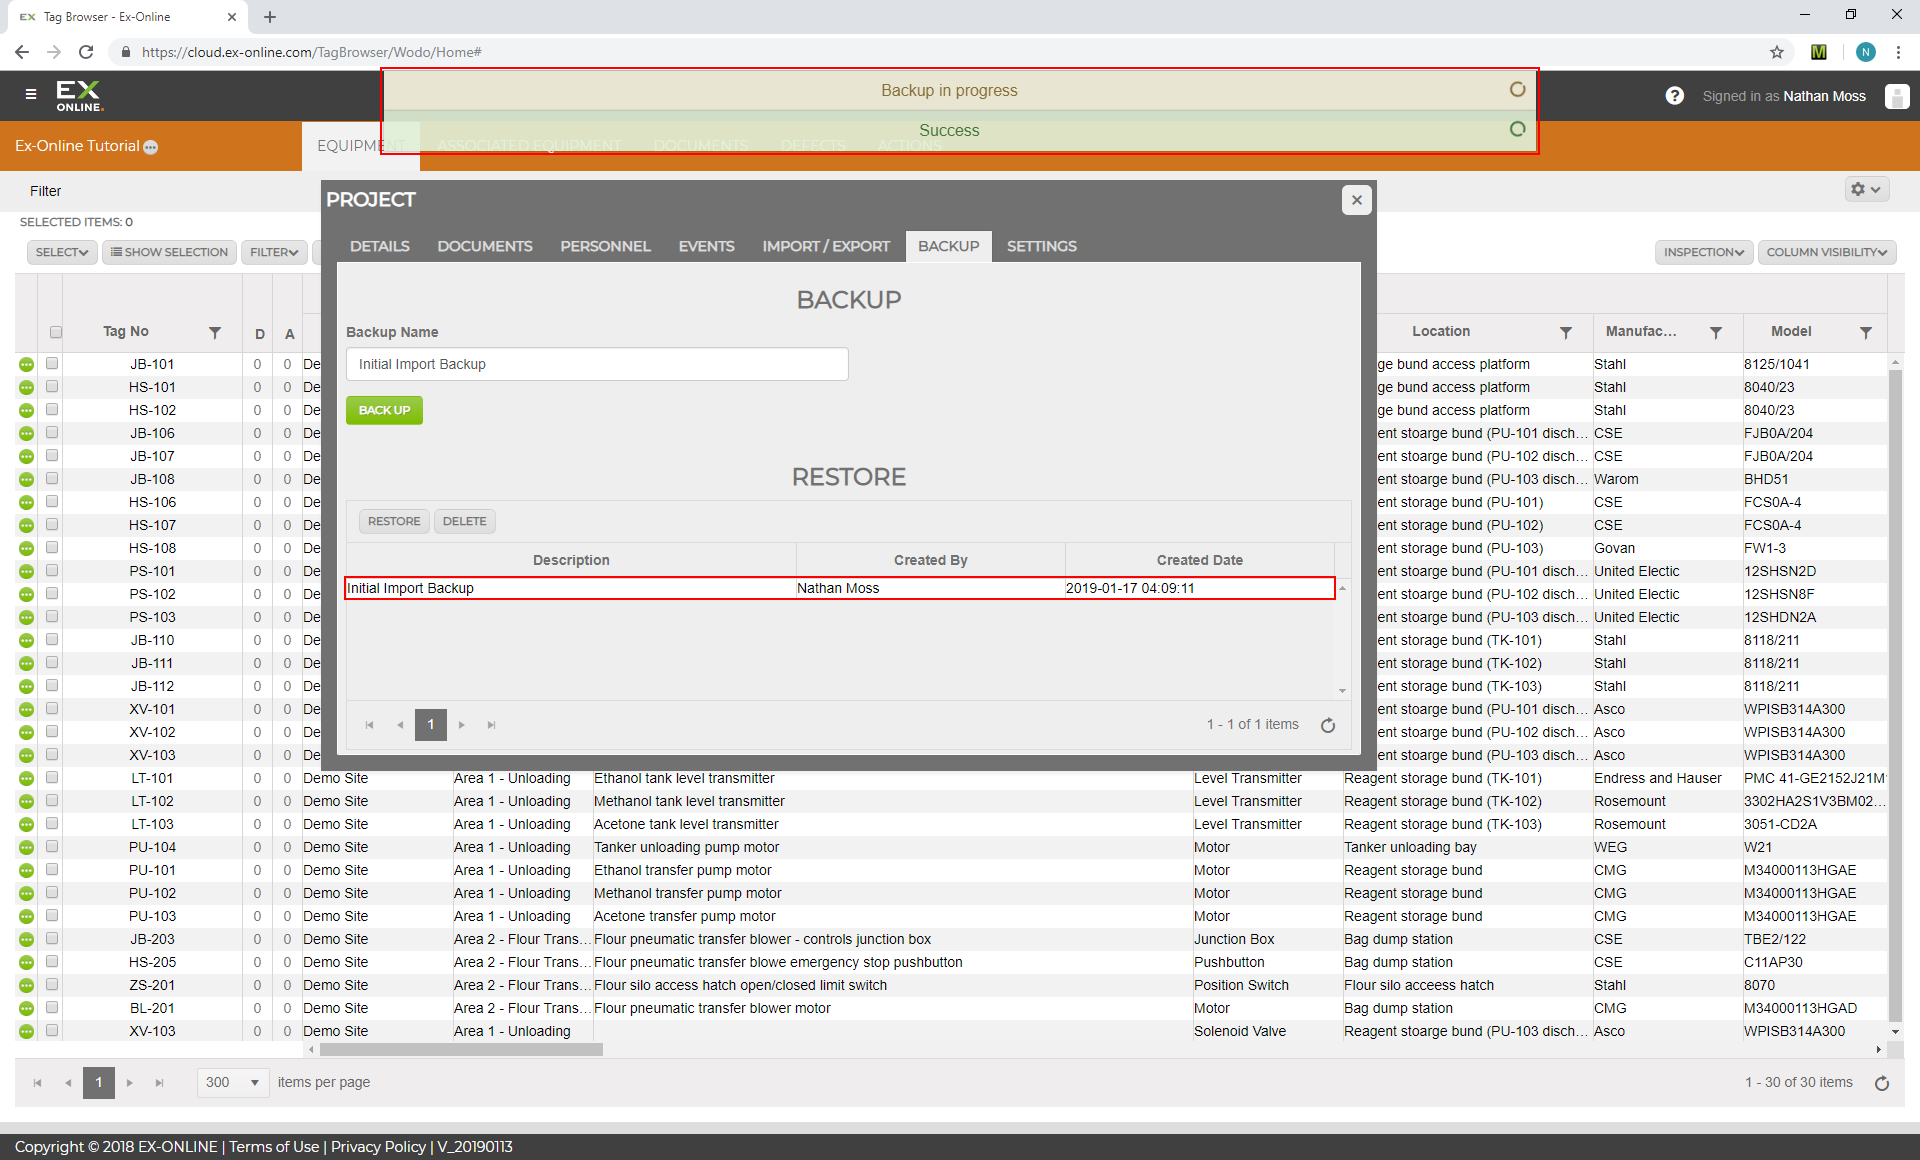The height and width of the screenshot is (1160, 1920).
Task: Open the Inspection dropdown menu
Action: click(1703, 252)
